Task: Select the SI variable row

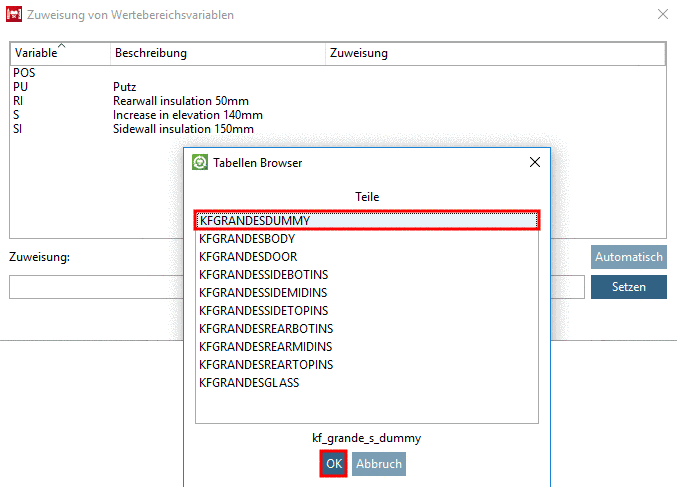Action: pos(338,129)
